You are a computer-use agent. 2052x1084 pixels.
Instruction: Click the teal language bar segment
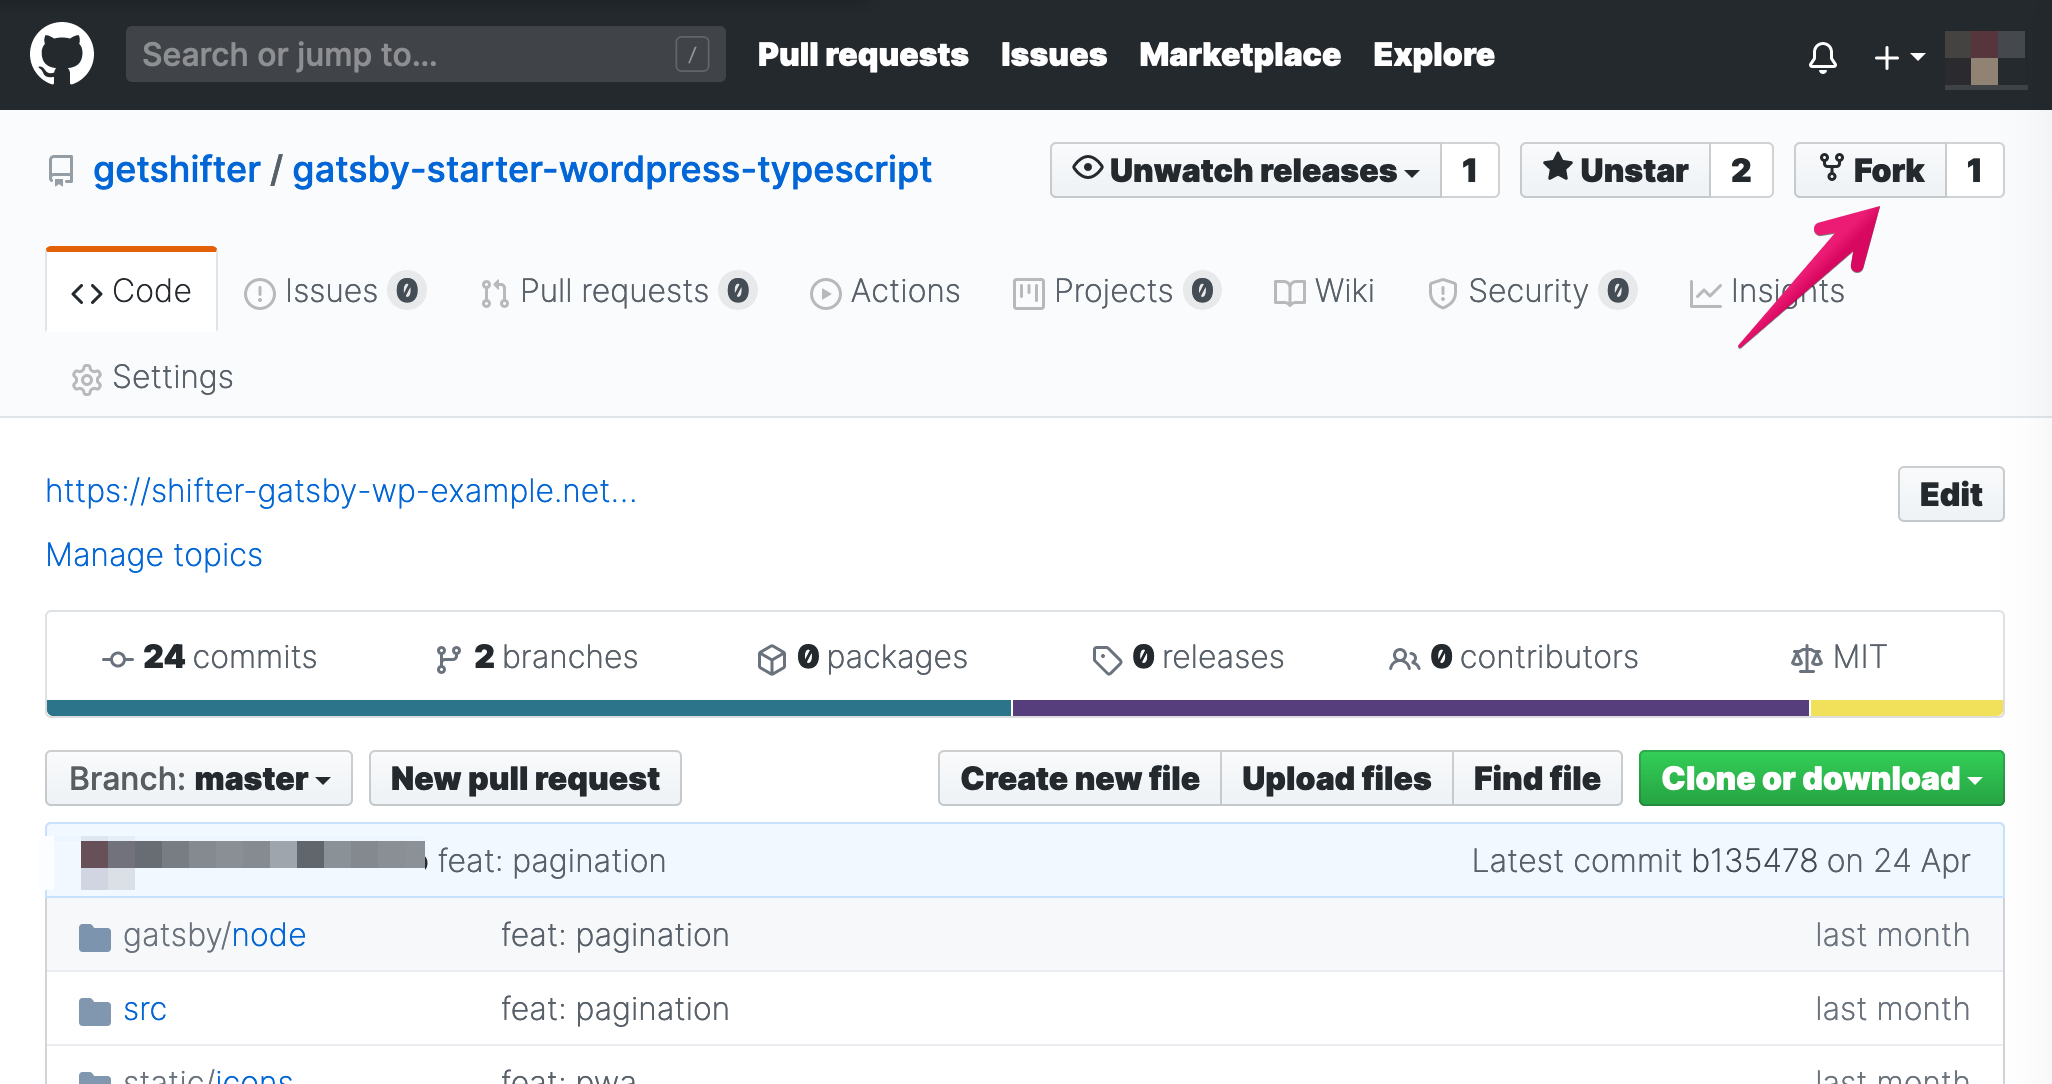point(529,708)
